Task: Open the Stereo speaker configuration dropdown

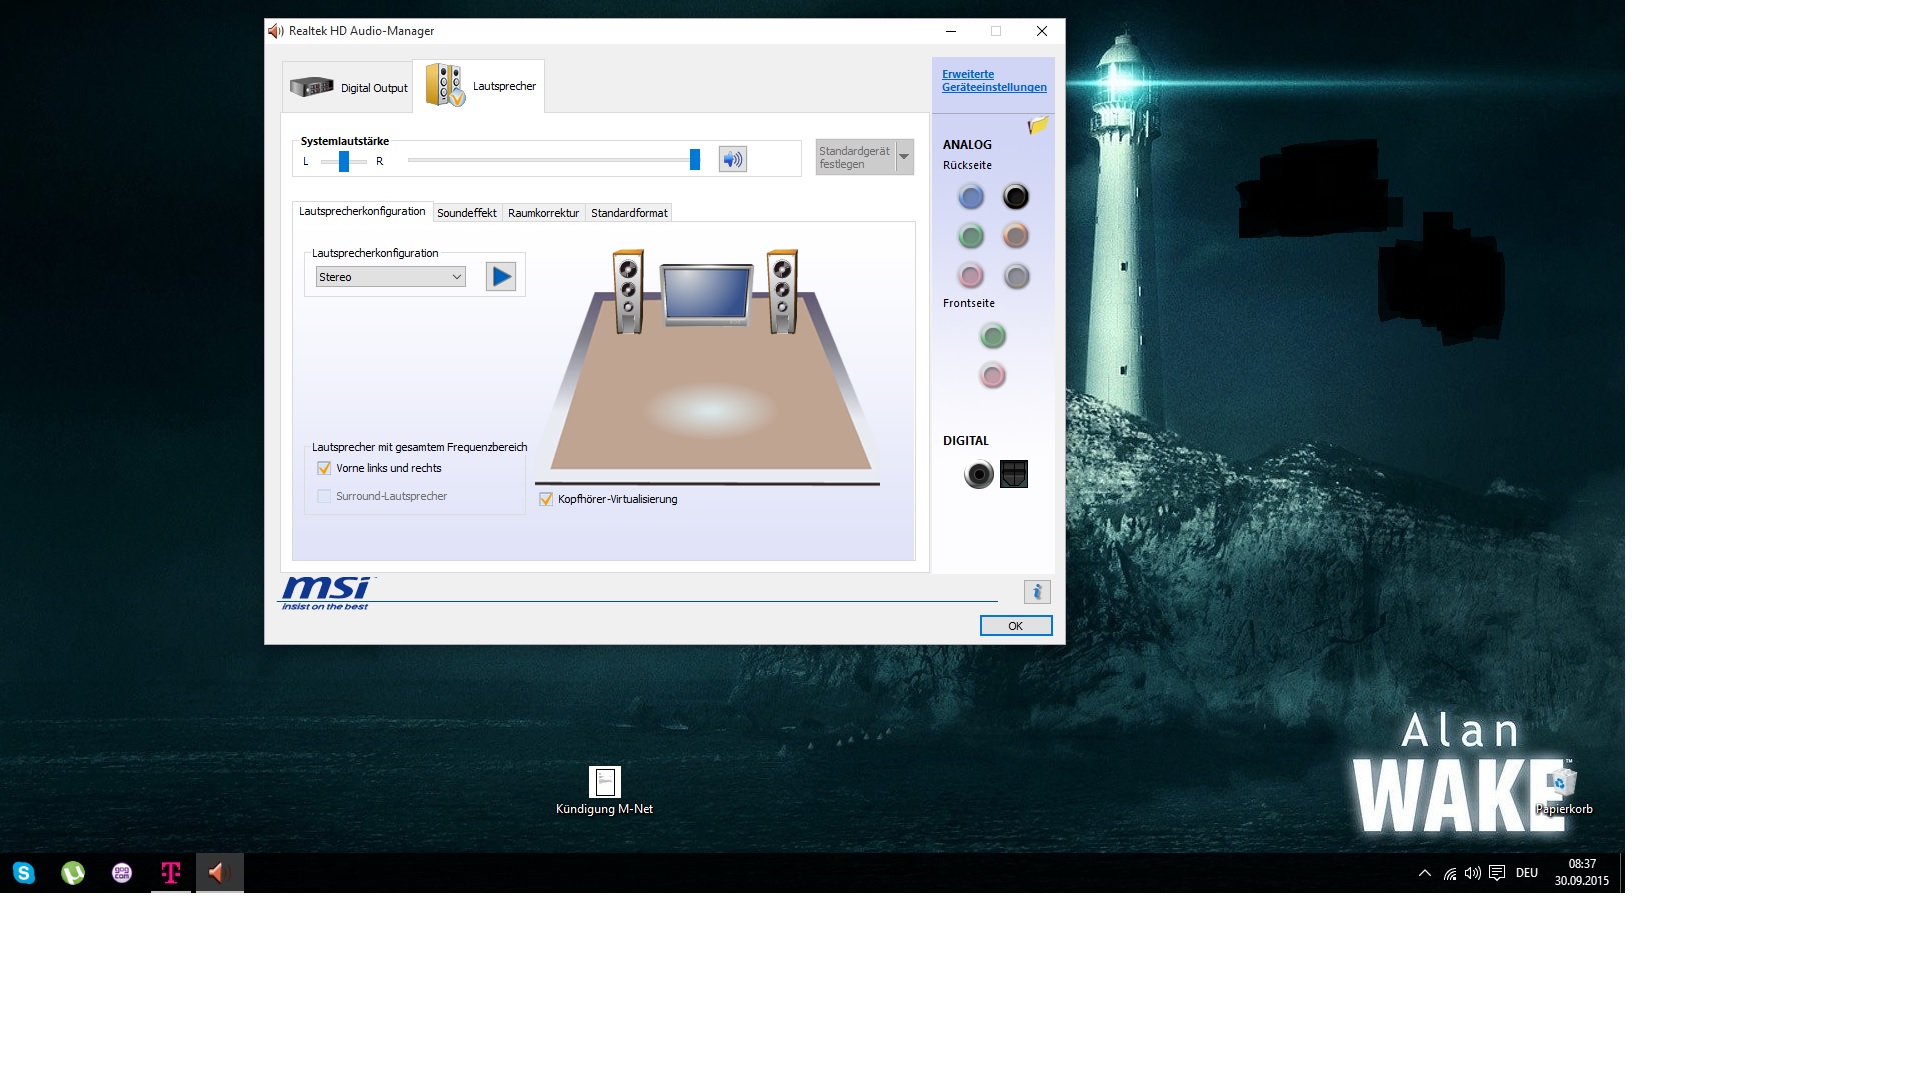Action: (390, 277)
